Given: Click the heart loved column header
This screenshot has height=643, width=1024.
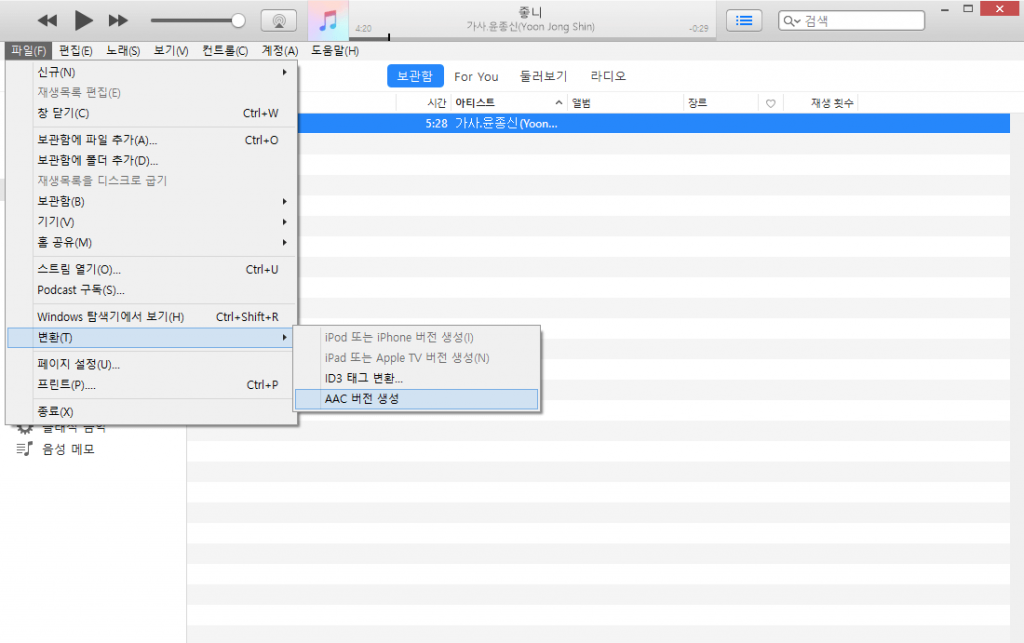Looking at the screenshot, I should 770,103.
